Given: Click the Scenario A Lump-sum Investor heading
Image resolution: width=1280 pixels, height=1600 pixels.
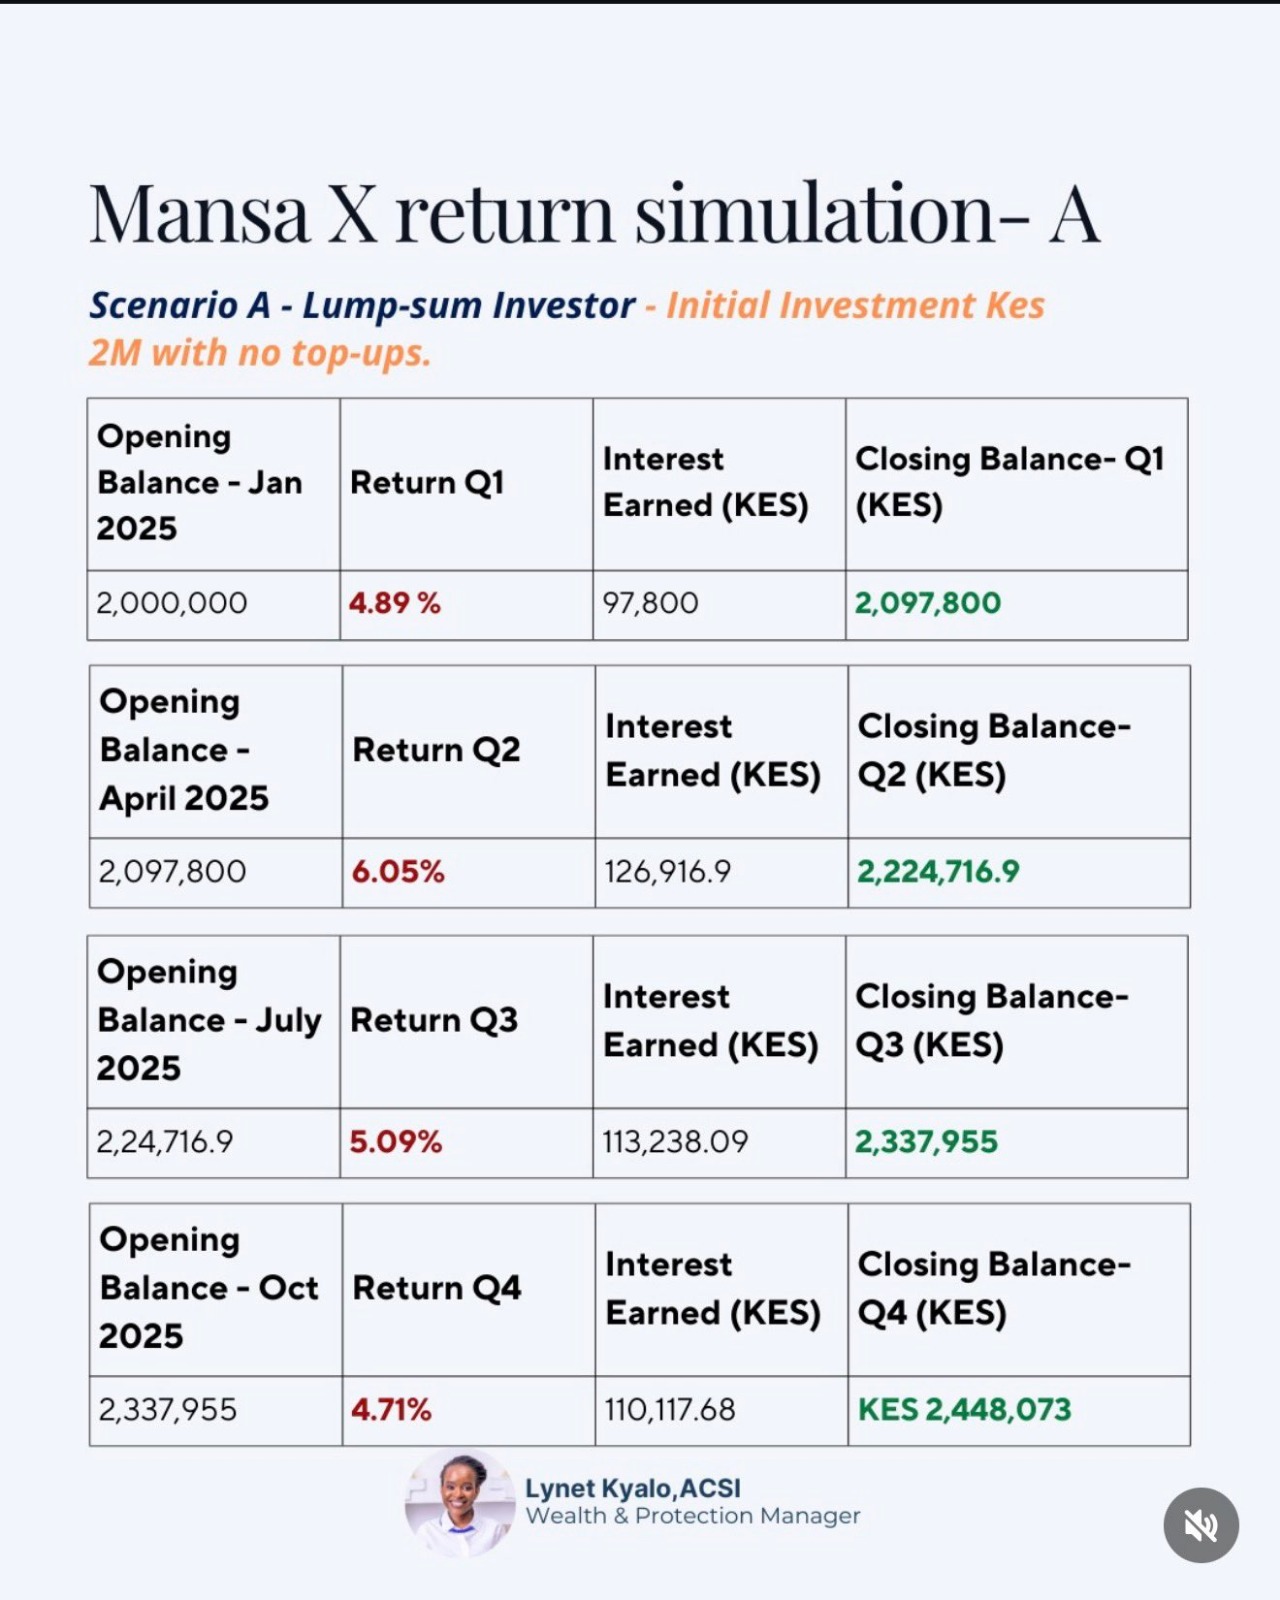Looking at the screenshot, I should click(x=362, y=305).
